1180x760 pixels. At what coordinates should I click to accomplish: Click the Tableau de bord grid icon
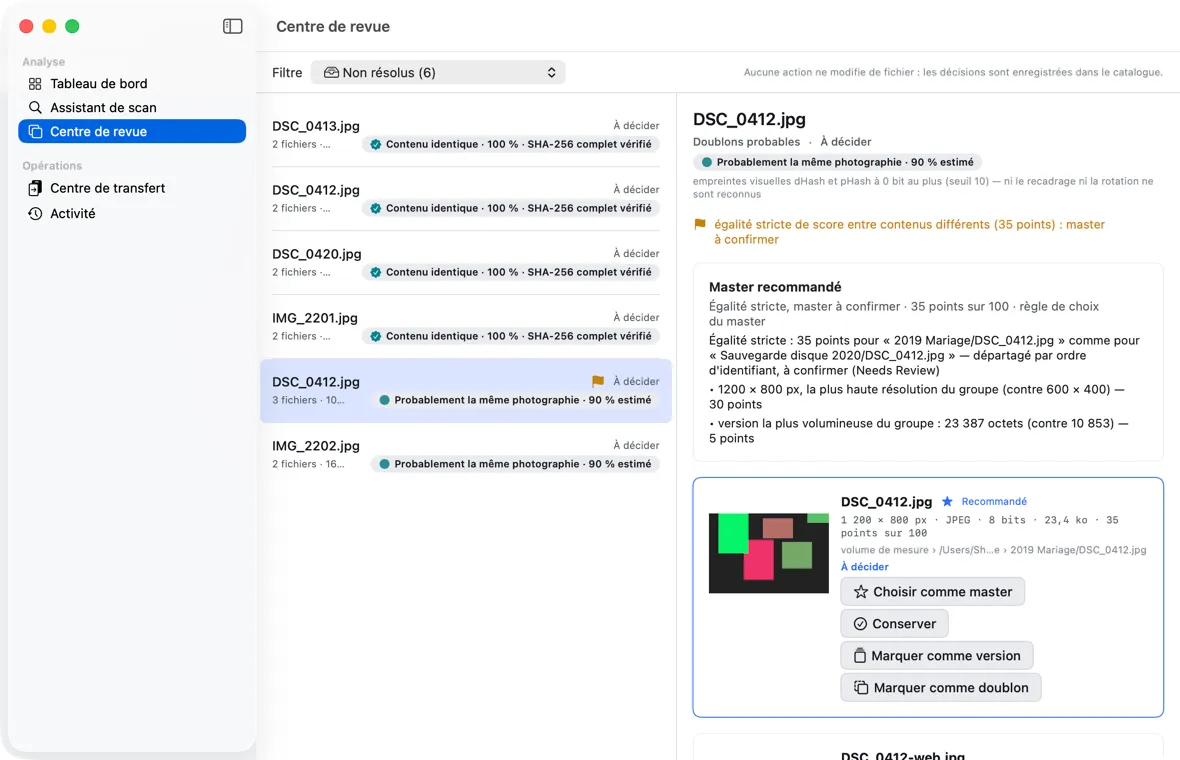coord(35,84)
